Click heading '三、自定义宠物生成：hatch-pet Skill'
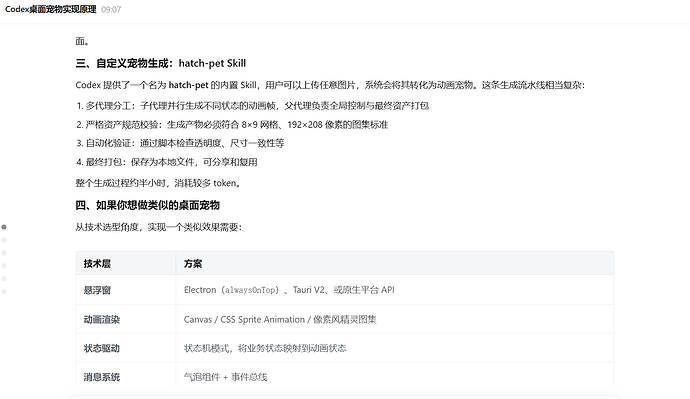This screenshot has width=690, height=399. (x=161, y=63)
